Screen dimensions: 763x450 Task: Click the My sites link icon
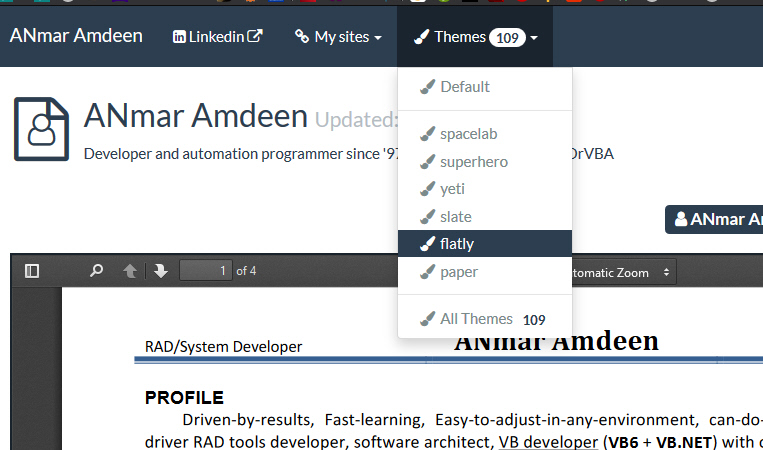coord(302,37)
